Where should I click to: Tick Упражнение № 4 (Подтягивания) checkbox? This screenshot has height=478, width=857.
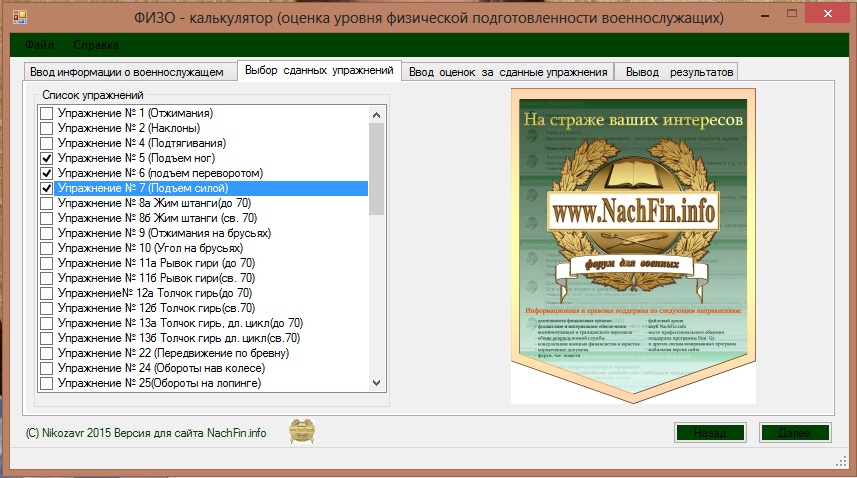(x=46, y=143)
